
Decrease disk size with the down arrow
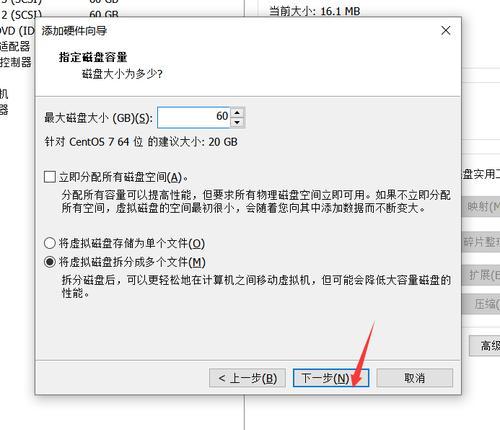tap(237, 122)
